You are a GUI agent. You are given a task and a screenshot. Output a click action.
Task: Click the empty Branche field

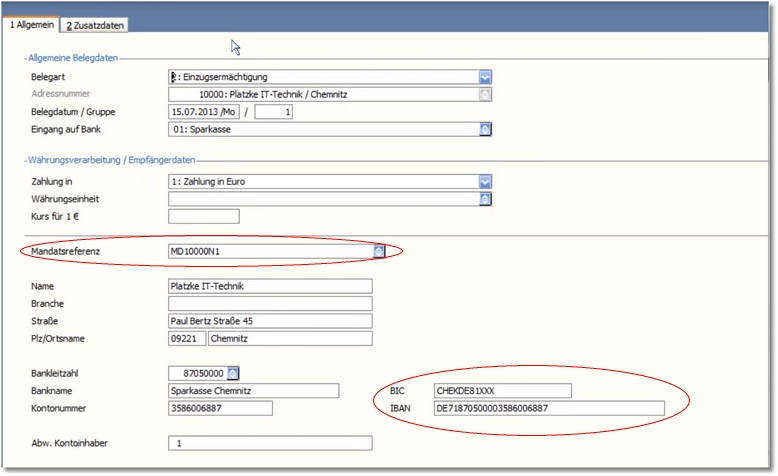(270, 303)
